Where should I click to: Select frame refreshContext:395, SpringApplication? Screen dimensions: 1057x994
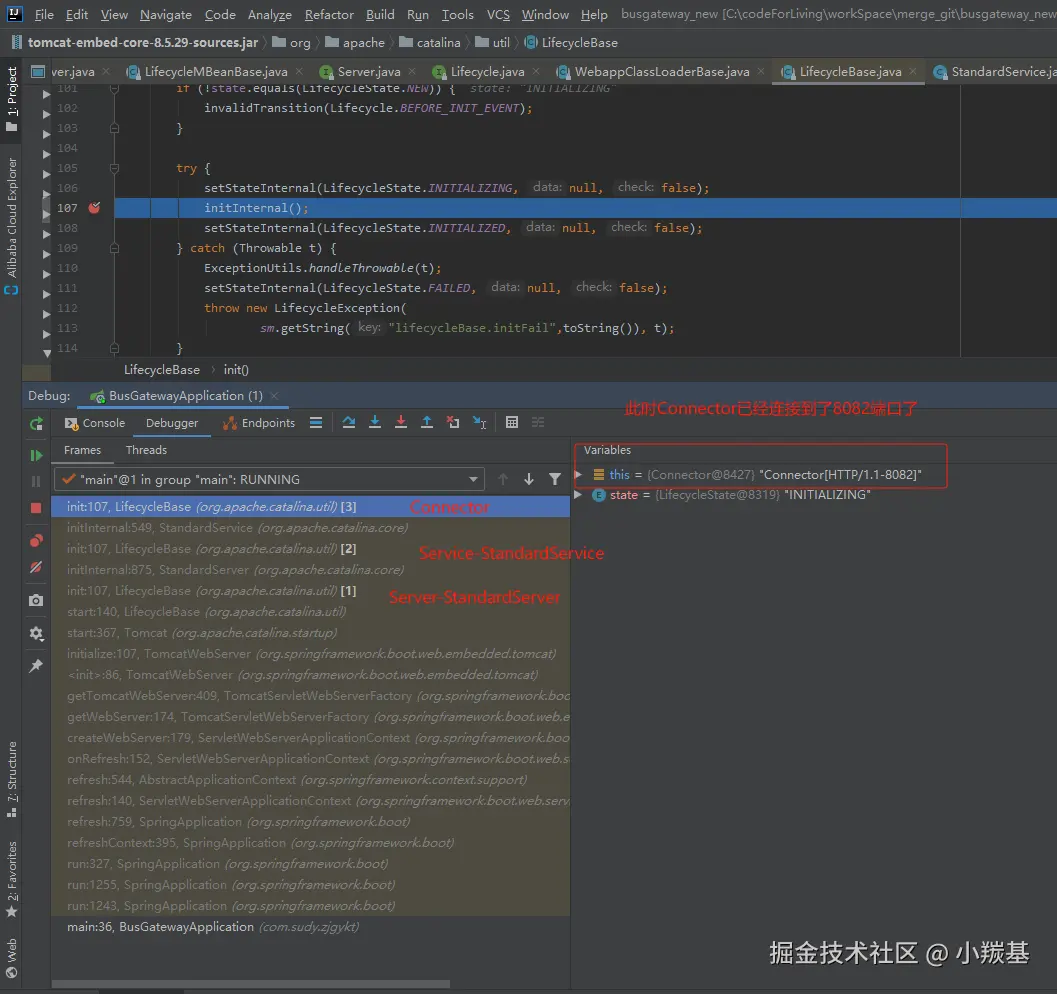click(x=310, y=842)
